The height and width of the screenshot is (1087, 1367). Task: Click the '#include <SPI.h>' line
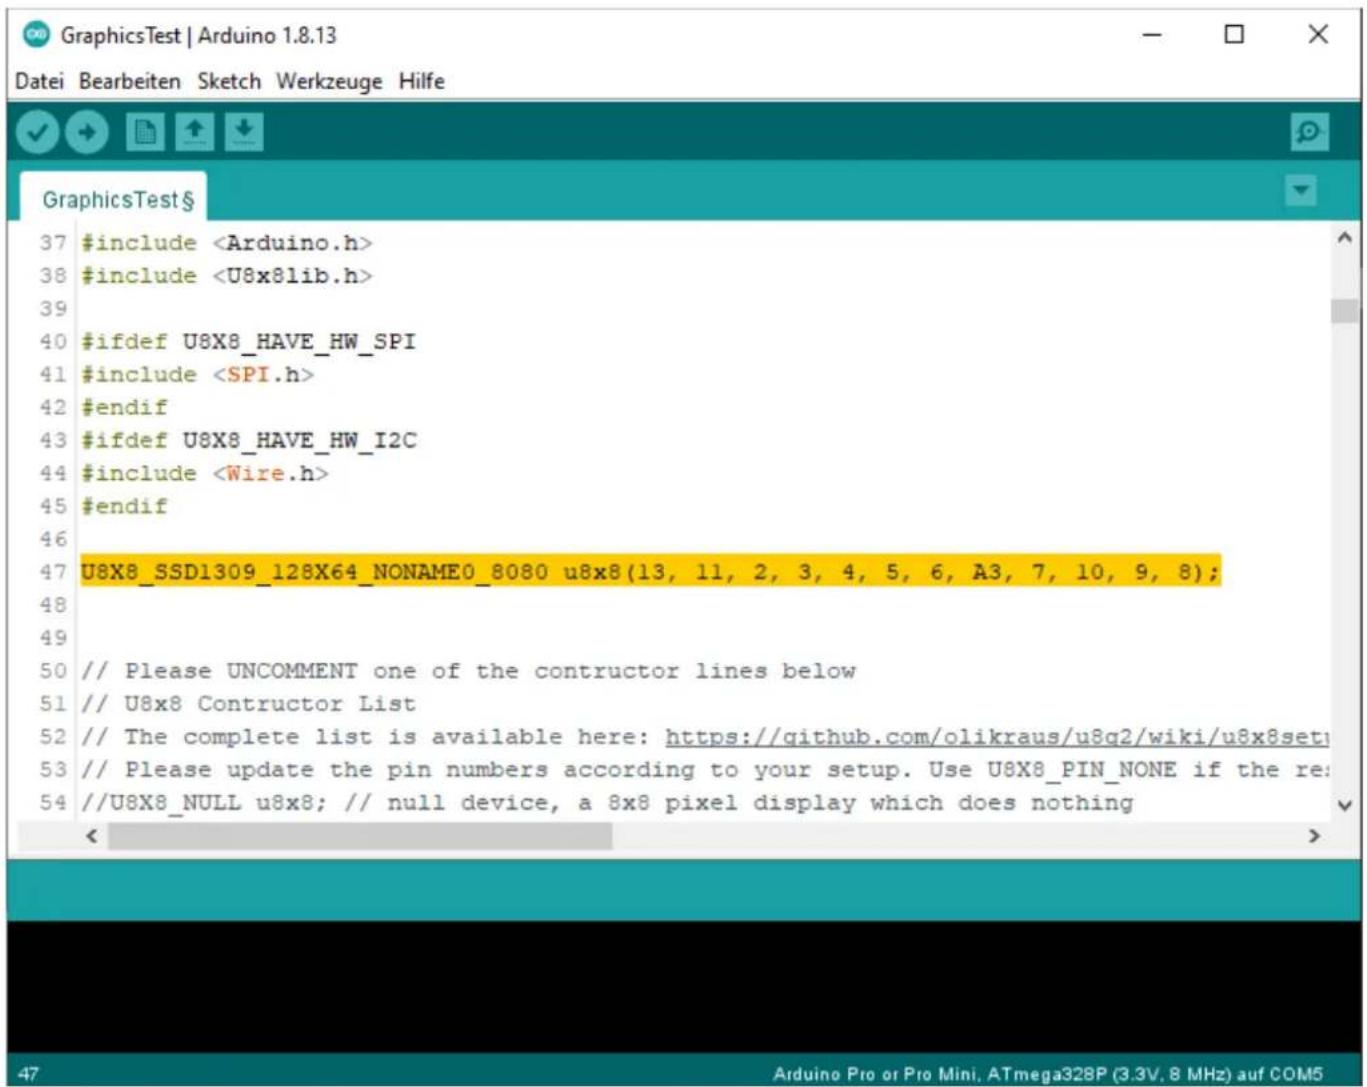tap(198, 375)
